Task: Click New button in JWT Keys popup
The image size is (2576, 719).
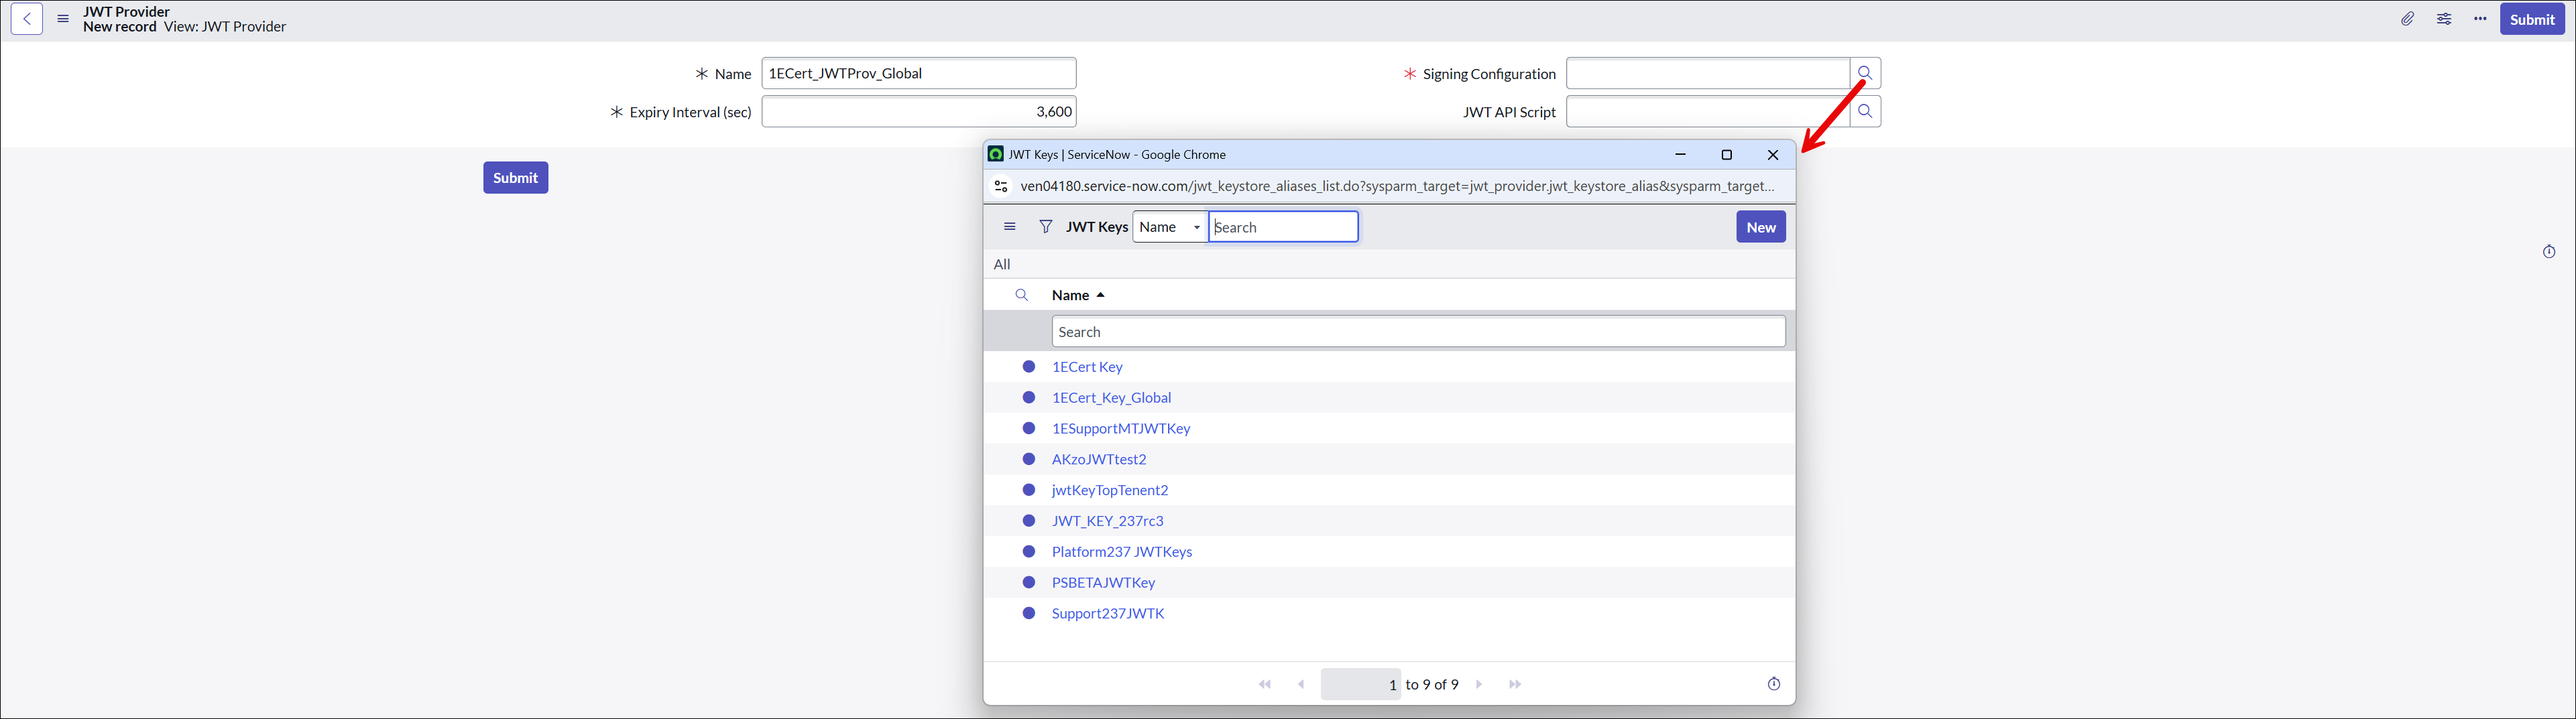Action: (x=1760, y=227)
